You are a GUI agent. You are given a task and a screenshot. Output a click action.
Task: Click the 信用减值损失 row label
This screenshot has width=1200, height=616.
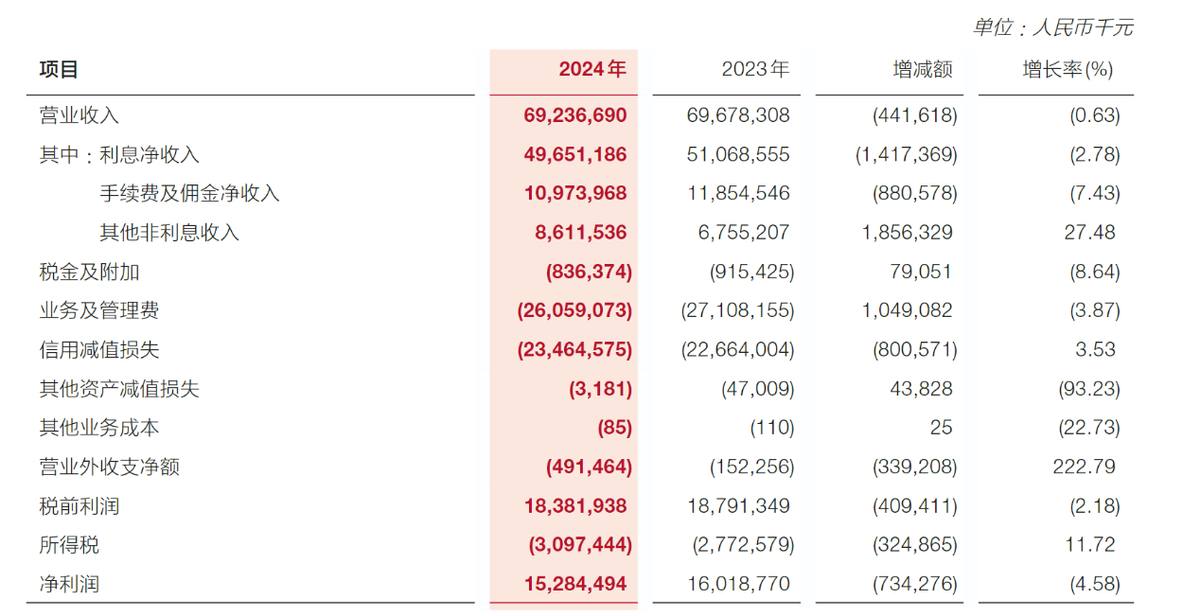click(x=99, y=350)
